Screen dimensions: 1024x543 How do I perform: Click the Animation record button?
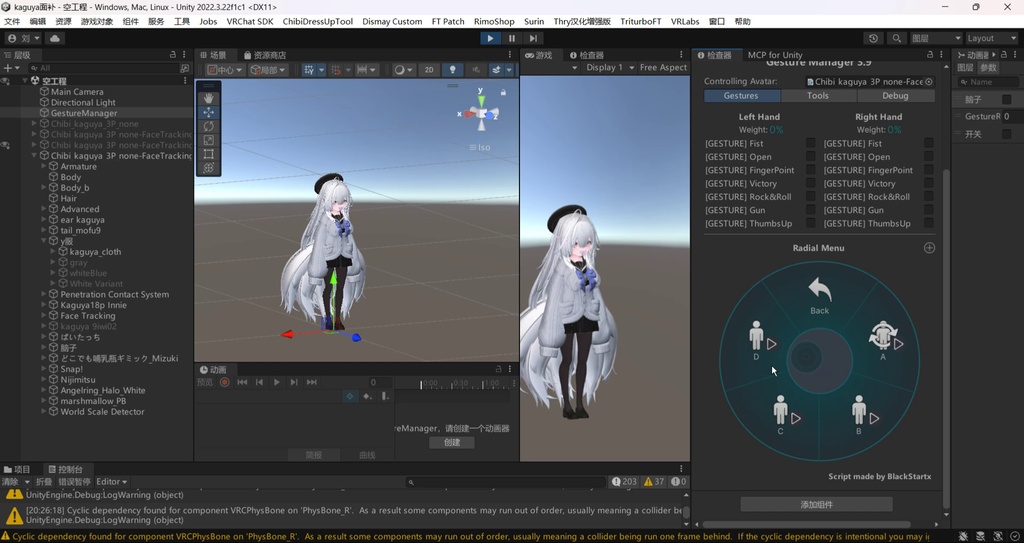click(225, 382)
